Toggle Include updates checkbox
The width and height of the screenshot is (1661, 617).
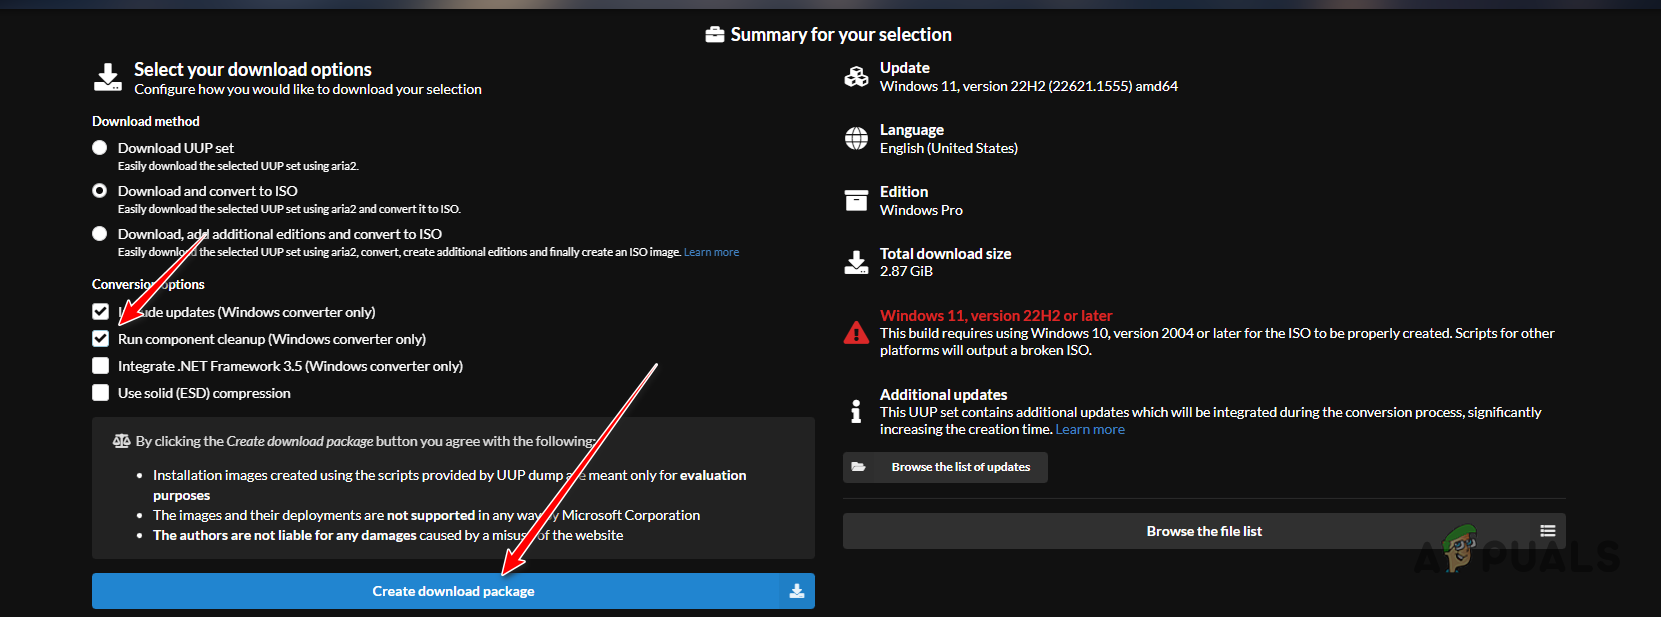(100, 312)
